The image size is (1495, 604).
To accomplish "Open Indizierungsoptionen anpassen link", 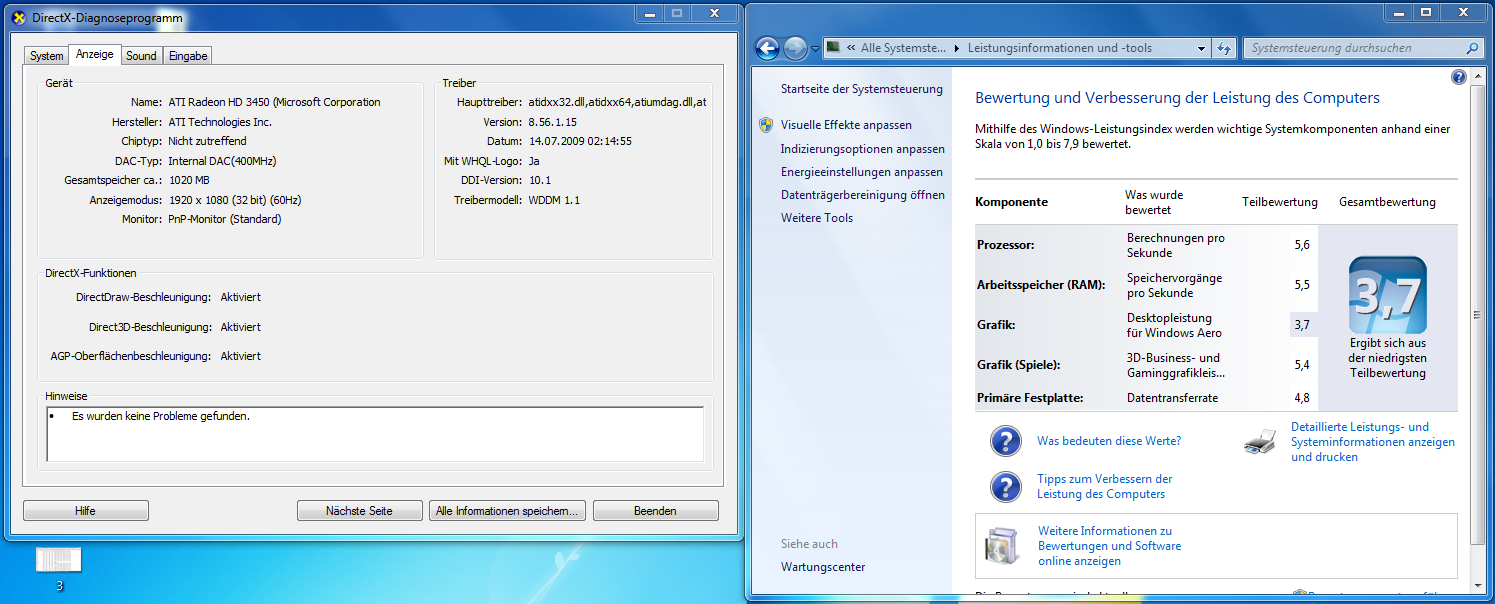I will [863, 149].
